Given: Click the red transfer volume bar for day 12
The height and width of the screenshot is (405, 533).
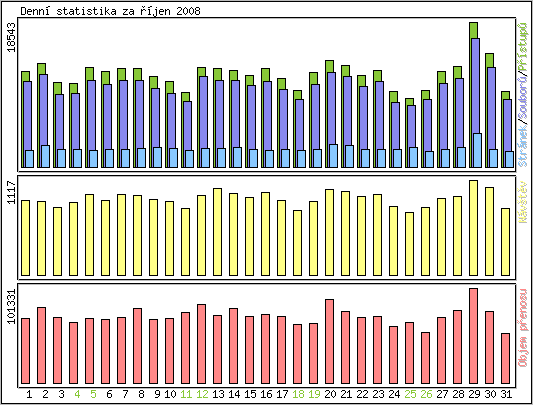Looking at the screenshot, I should 202,344.
